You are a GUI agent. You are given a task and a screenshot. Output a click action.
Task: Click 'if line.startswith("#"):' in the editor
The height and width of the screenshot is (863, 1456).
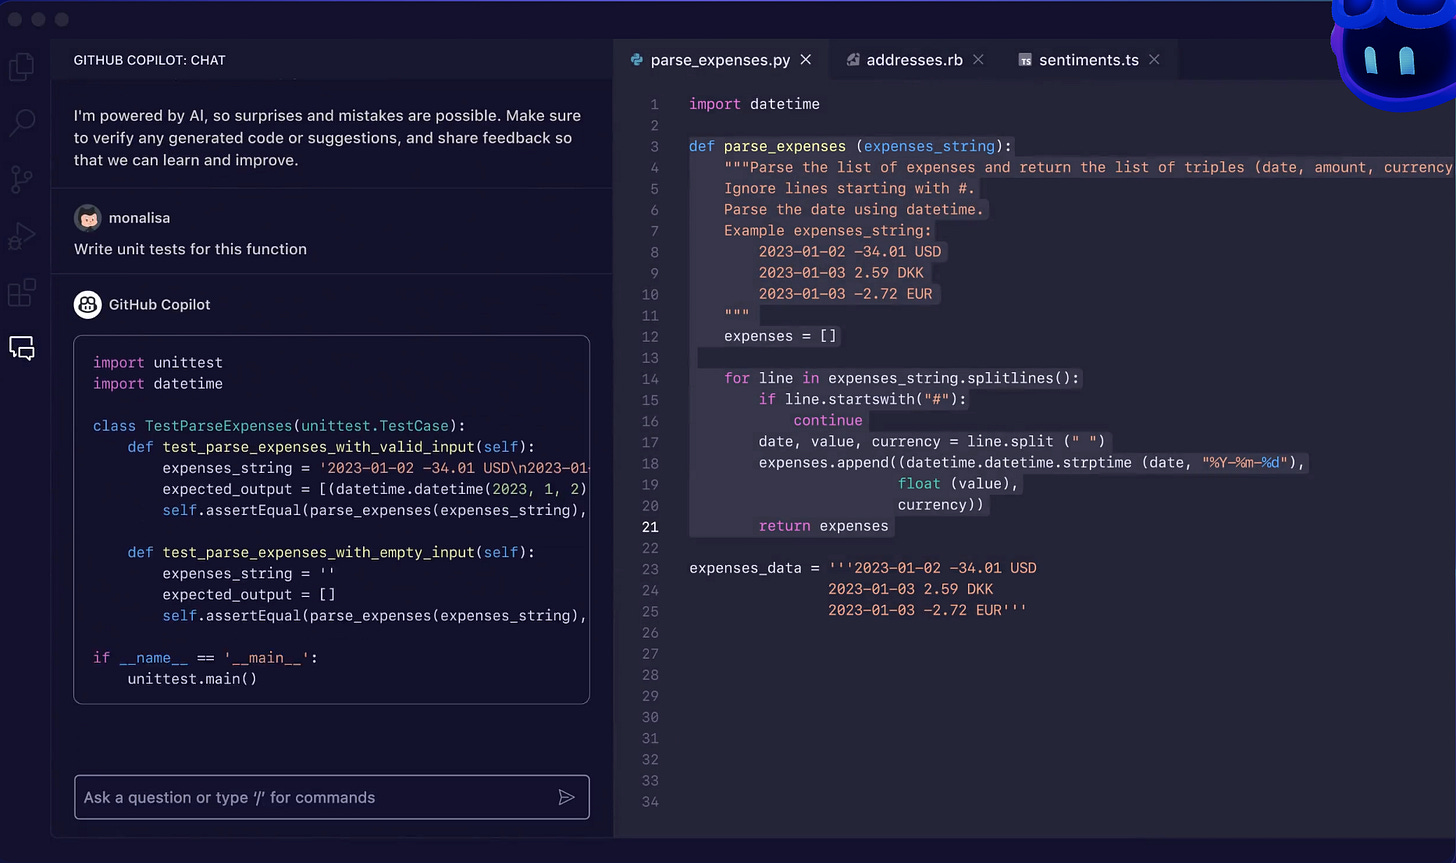[863, 399]
